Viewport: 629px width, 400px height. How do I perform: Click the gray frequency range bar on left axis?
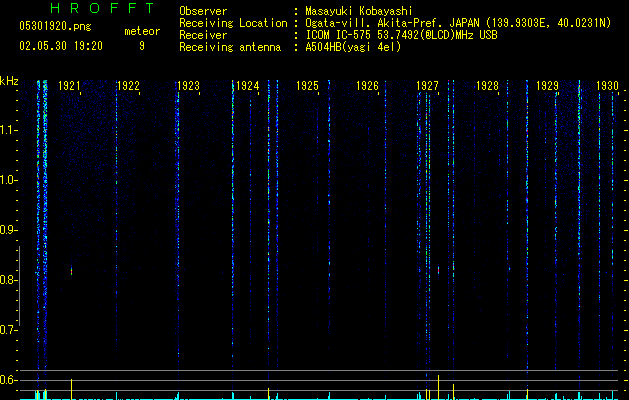point(19,286)
